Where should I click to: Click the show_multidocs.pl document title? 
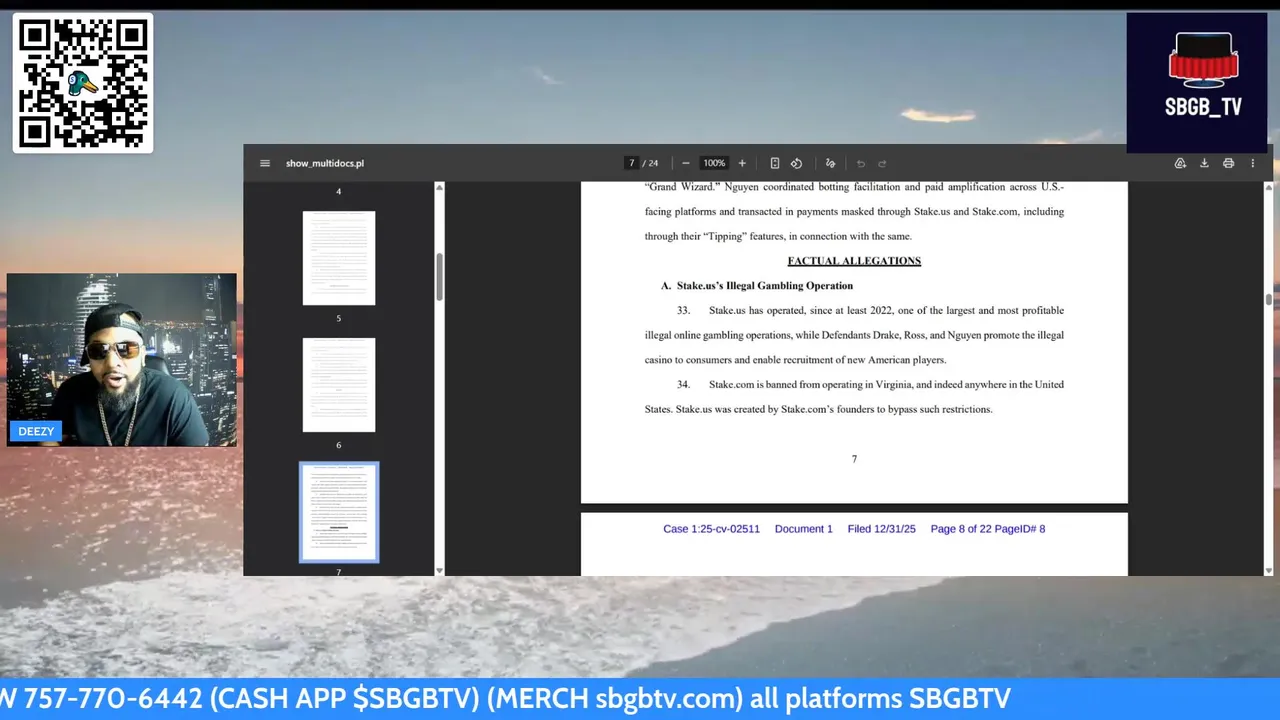pyautogui.click(x=325, y=163)
